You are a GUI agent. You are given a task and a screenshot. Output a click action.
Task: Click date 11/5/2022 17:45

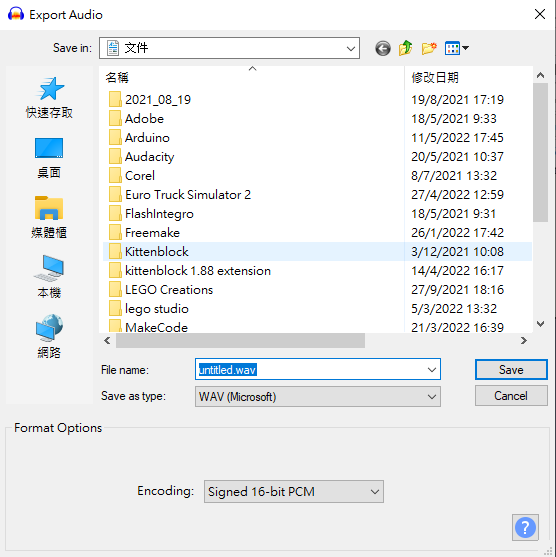click(457, 137)
